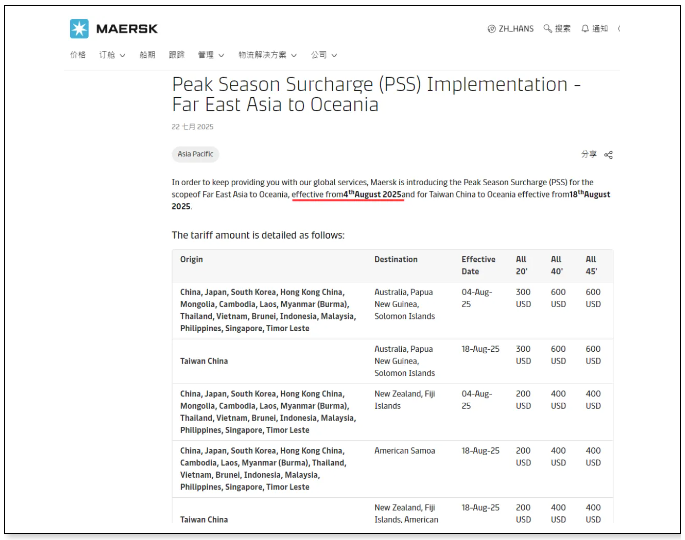The image size is (685, 540).
Task: Click the share icon next to 分享
Action: click(x=608, y=155)
